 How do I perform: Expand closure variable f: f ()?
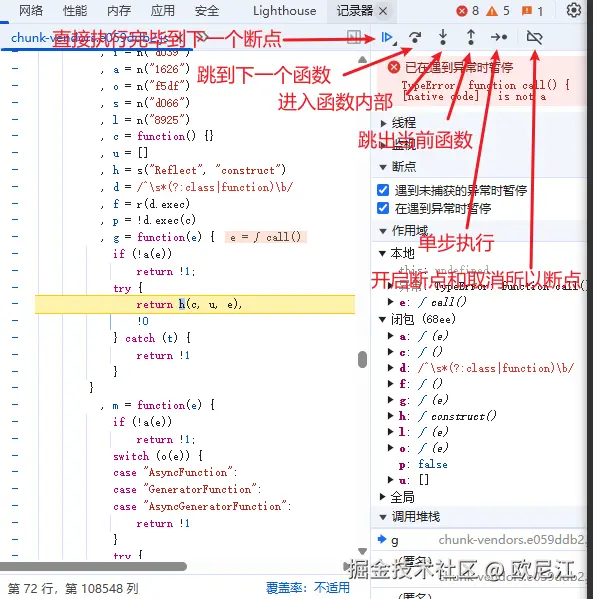pyautogui.click(x=390, y=384)
